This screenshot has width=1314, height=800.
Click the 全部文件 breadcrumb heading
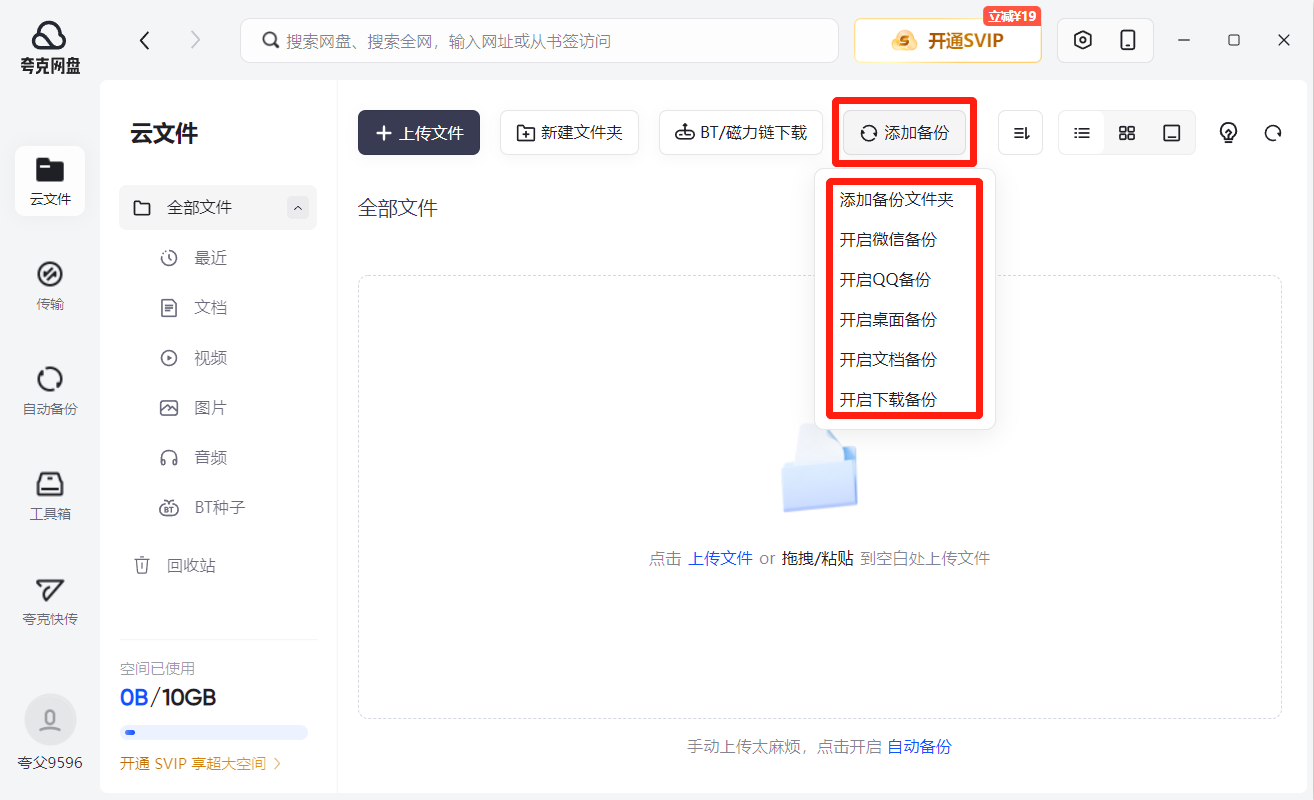tap(398, 208)
